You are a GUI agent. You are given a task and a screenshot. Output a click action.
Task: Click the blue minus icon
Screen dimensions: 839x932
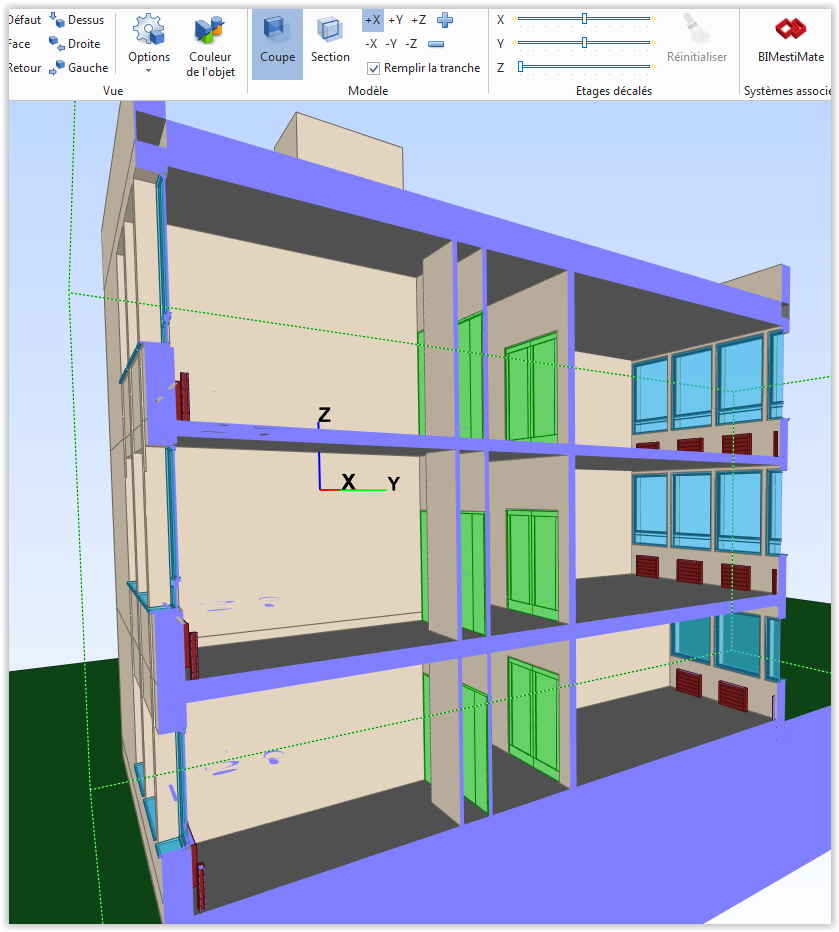[436, 44]
